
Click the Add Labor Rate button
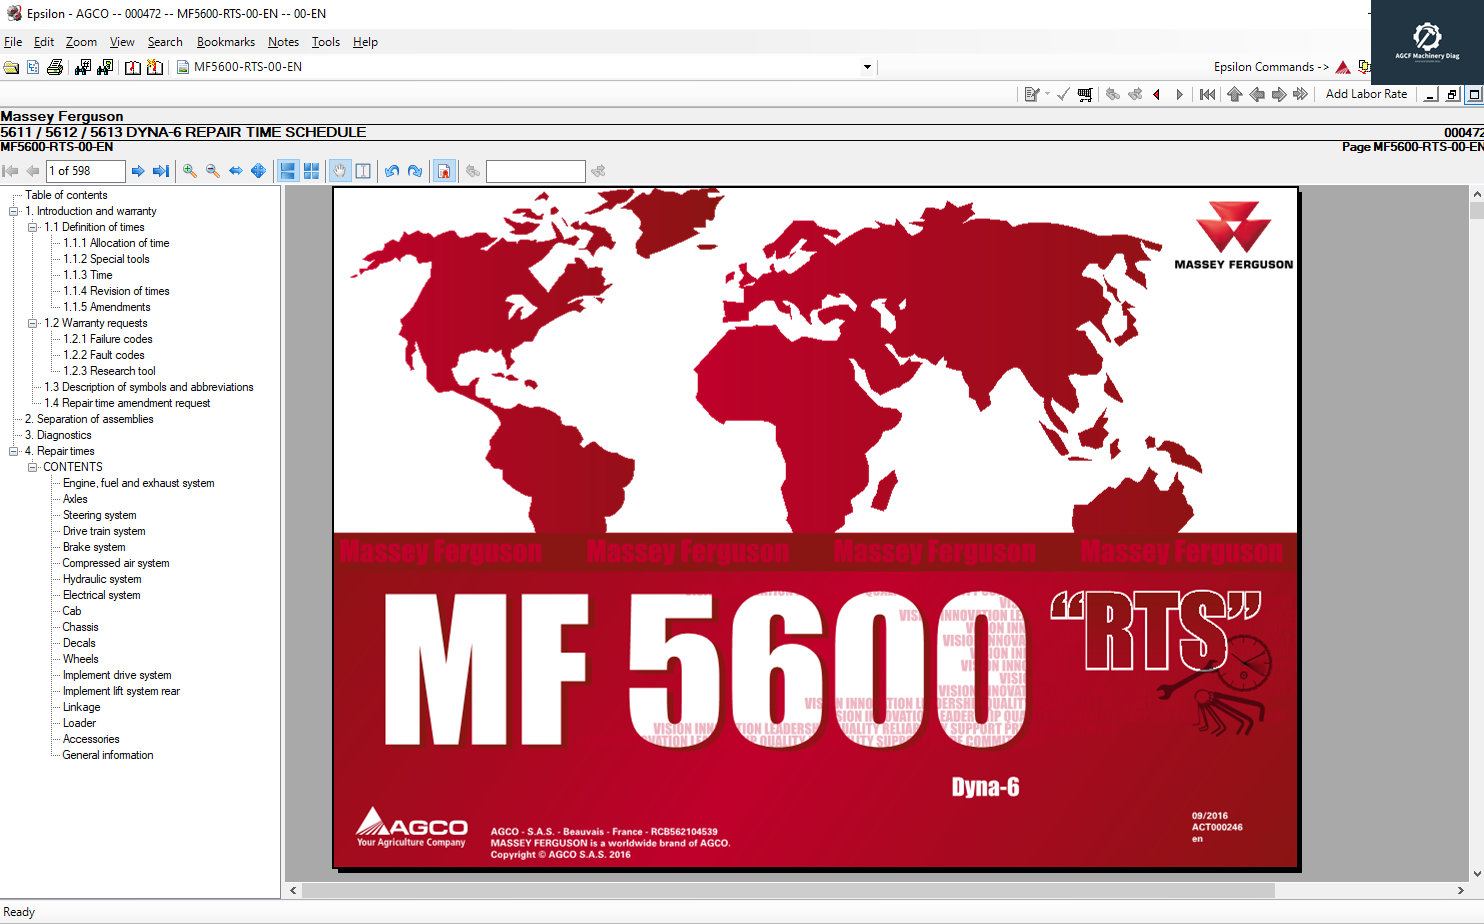(1366, 94)
